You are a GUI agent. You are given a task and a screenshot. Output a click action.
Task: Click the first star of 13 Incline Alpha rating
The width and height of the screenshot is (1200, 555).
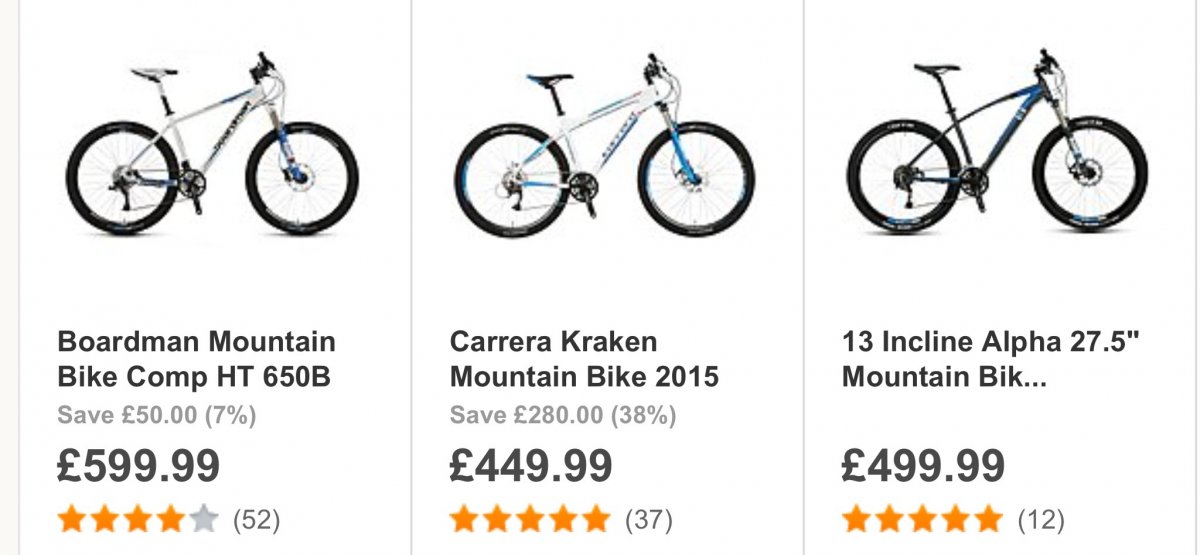click(x=856, y=519)
